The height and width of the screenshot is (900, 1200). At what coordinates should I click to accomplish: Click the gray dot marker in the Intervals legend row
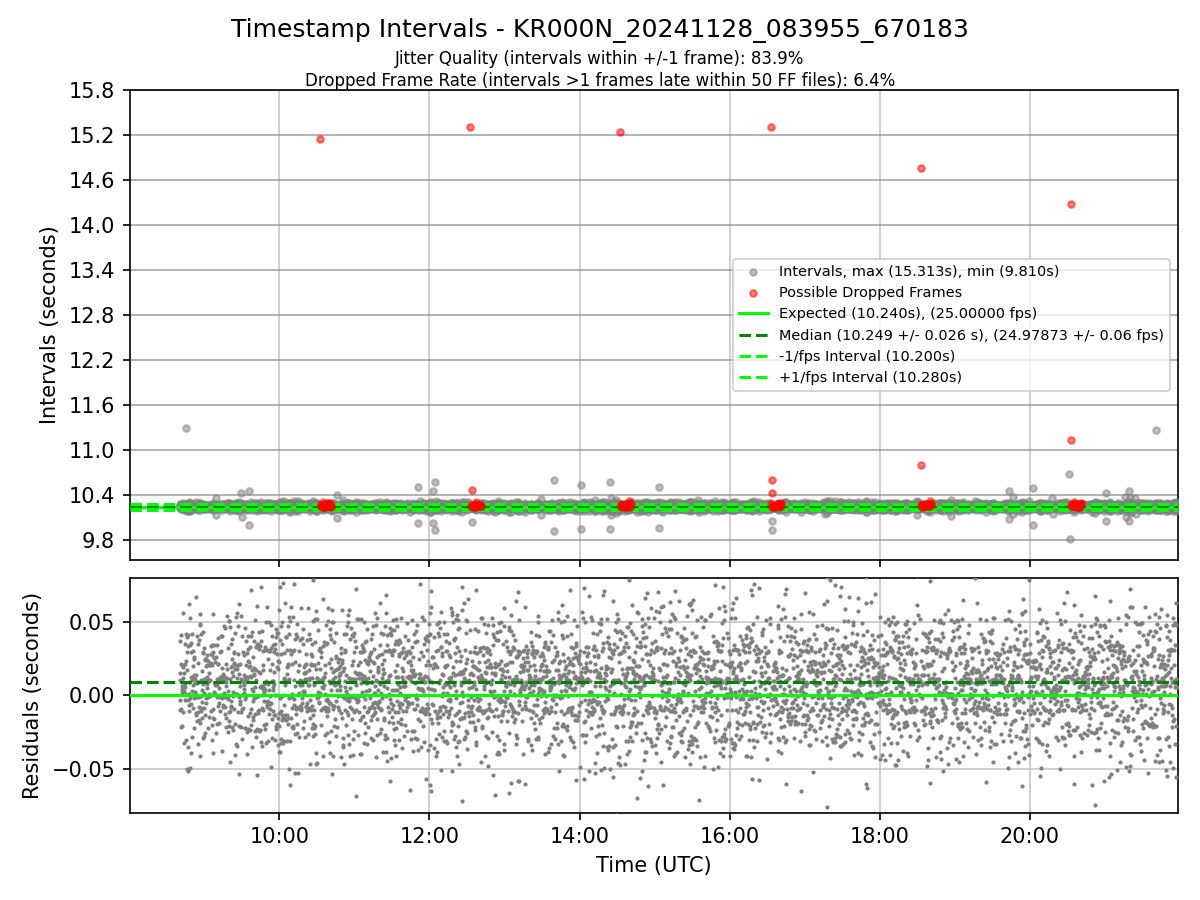coord(754,272)
